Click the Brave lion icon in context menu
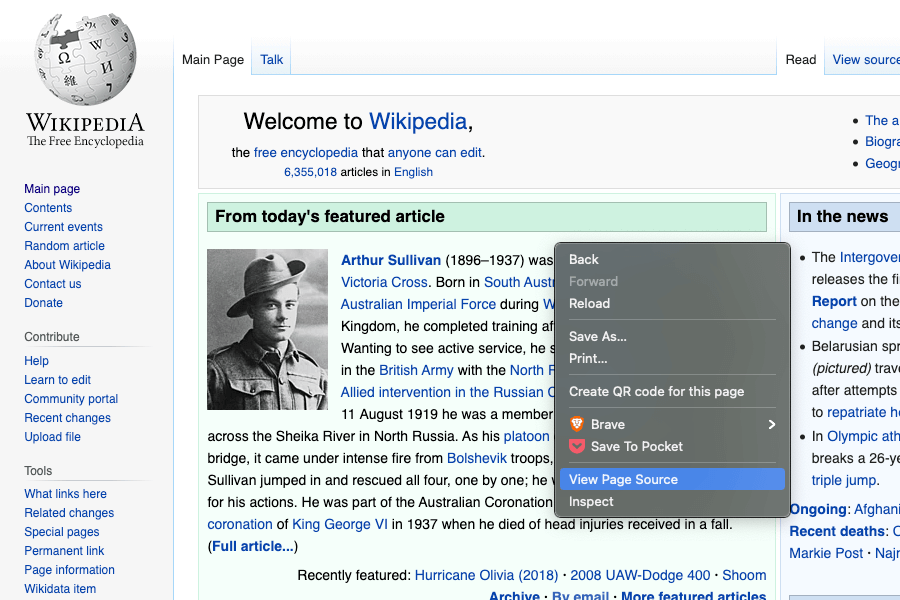Viewport: 900px width, 600px height. 577,424
